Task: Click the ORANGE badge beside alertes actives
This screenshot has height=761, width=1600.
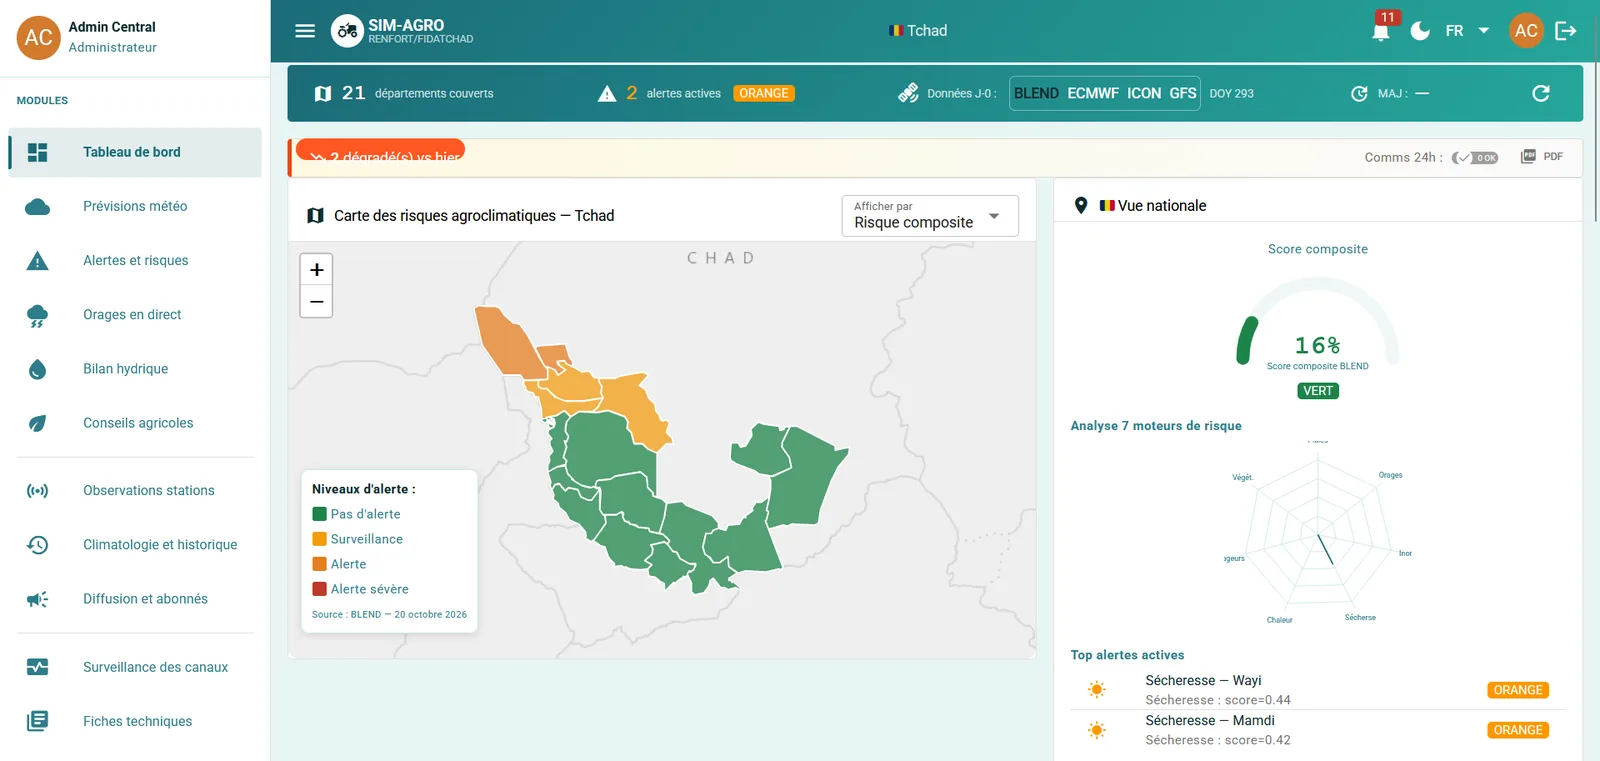Action: pos(764,93)
